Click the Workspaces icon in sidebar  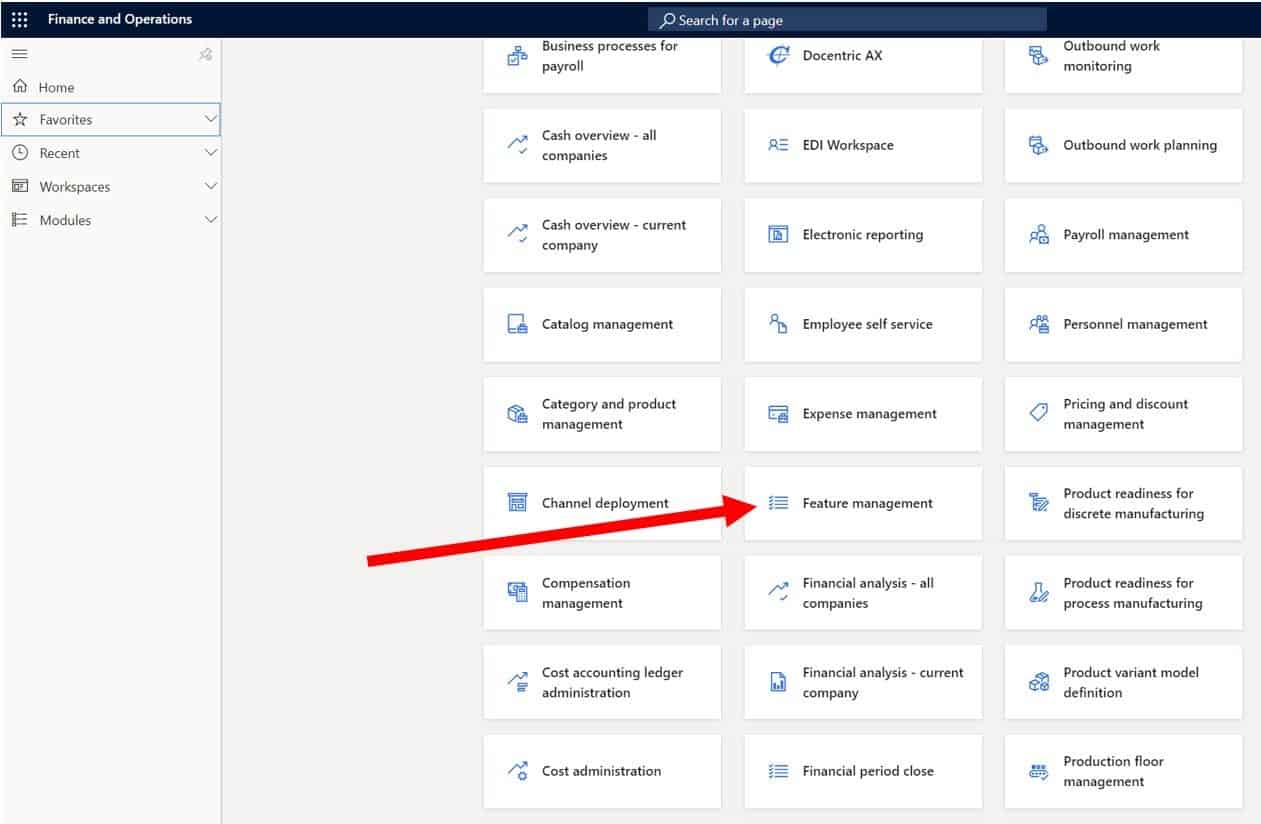[20, 186]
